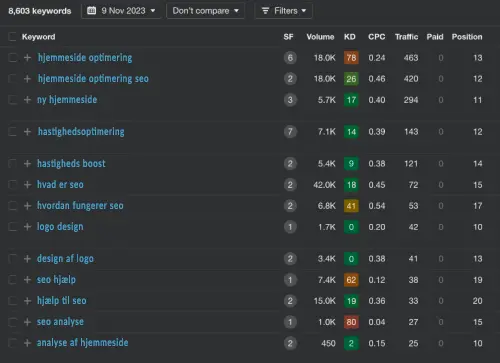Expand plus icon for ny hjemmeside
This screenshot has width=500, height=363.
click(x=27, y=100)
